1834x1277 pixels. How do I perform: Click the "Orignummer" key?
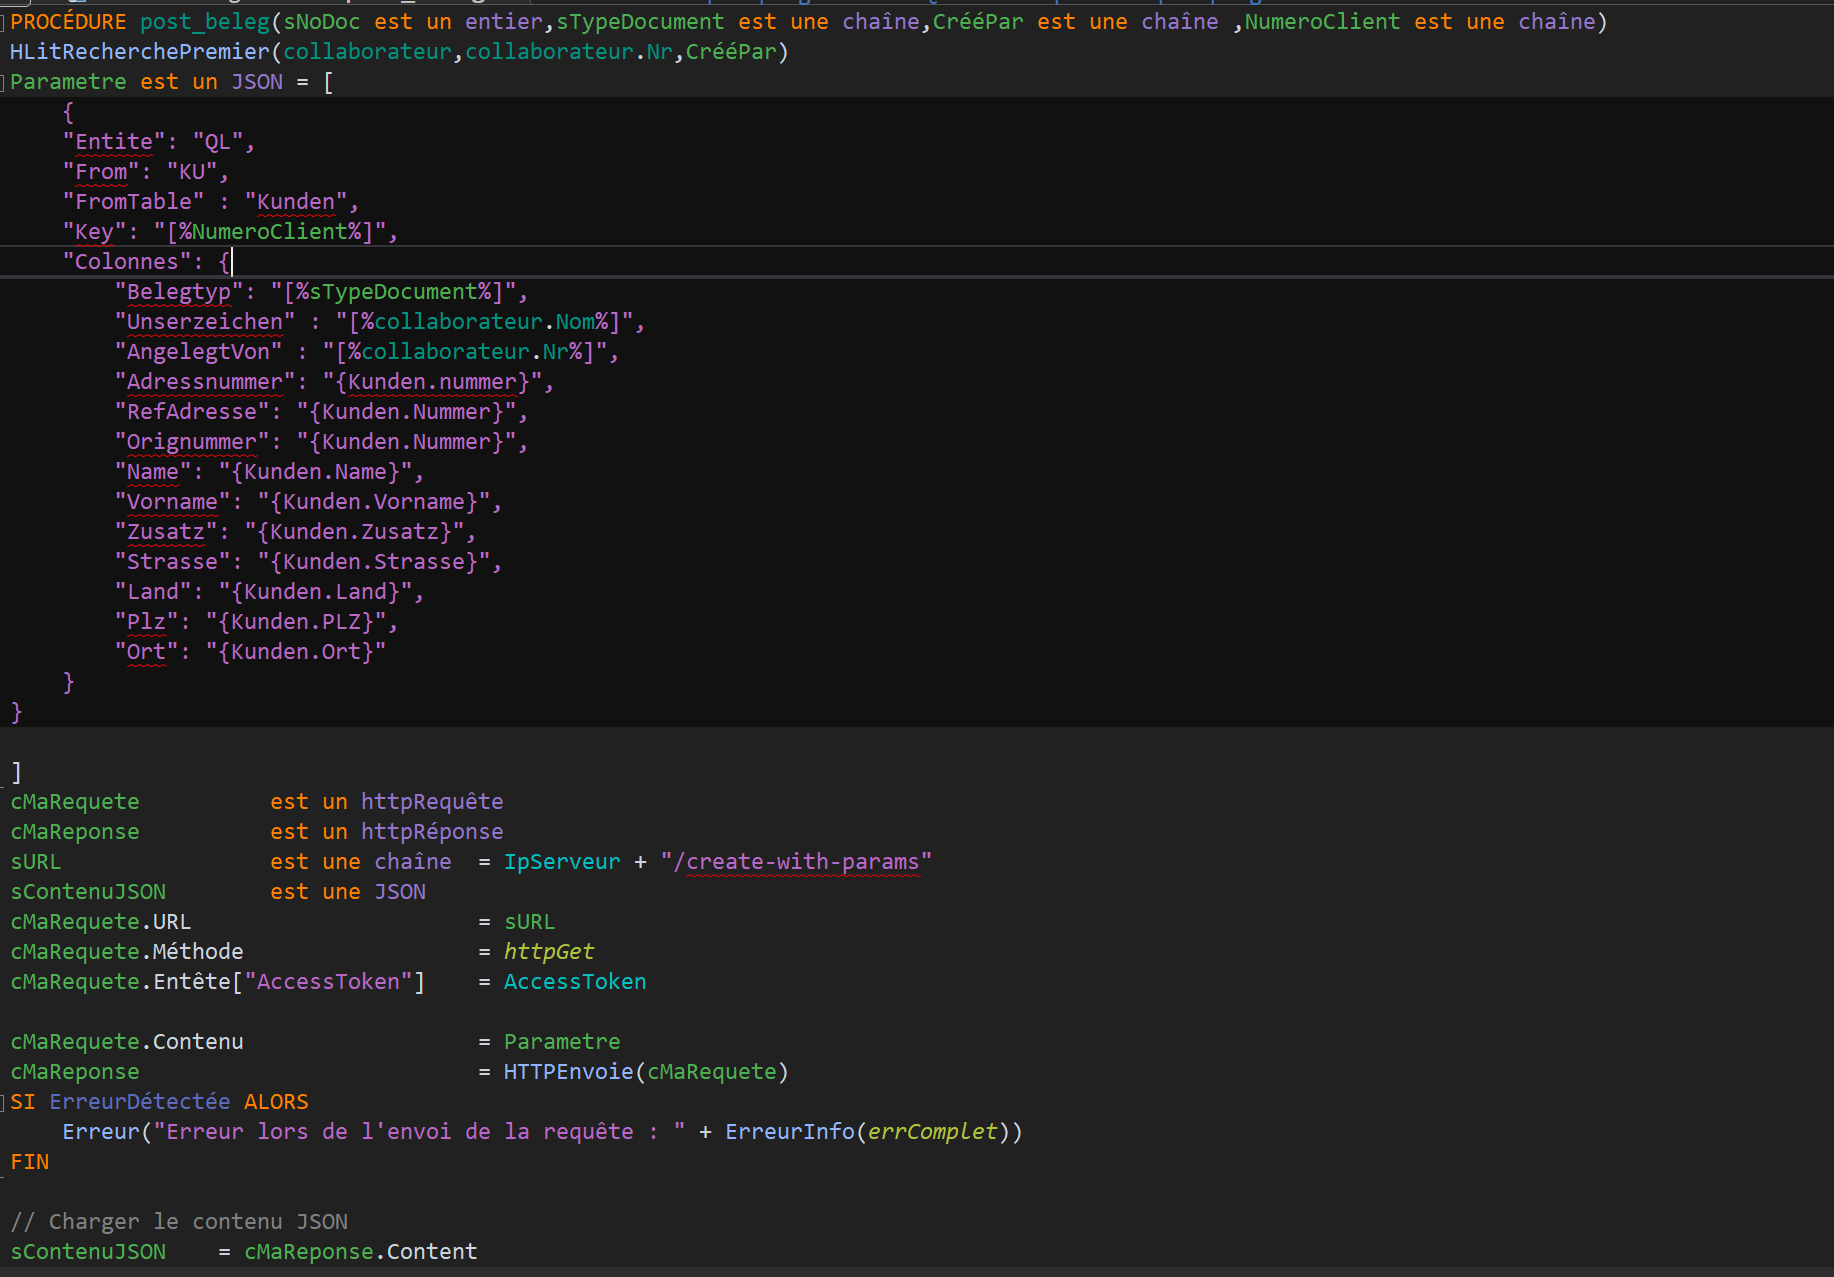[192, 442]
